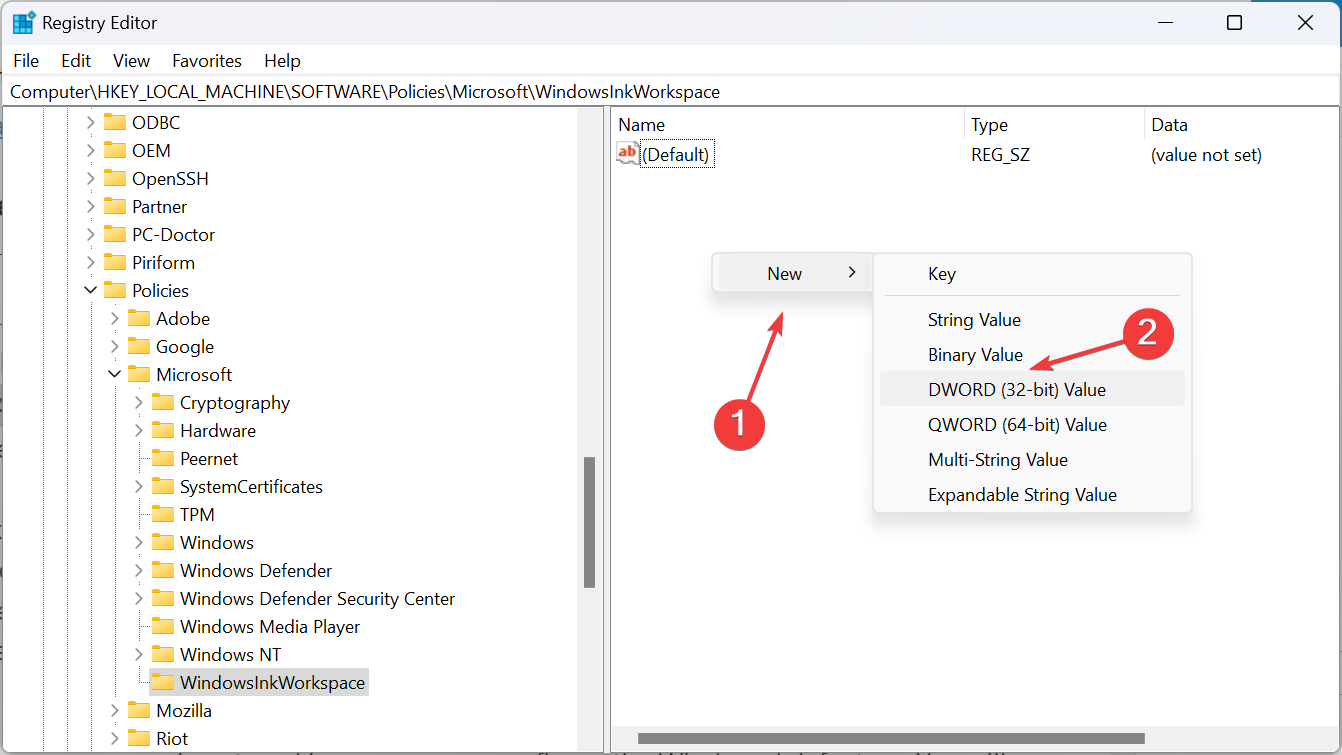Click the TPM folder icon
The width and height of the screenshot is (1342, 755).
coord(163,515)
